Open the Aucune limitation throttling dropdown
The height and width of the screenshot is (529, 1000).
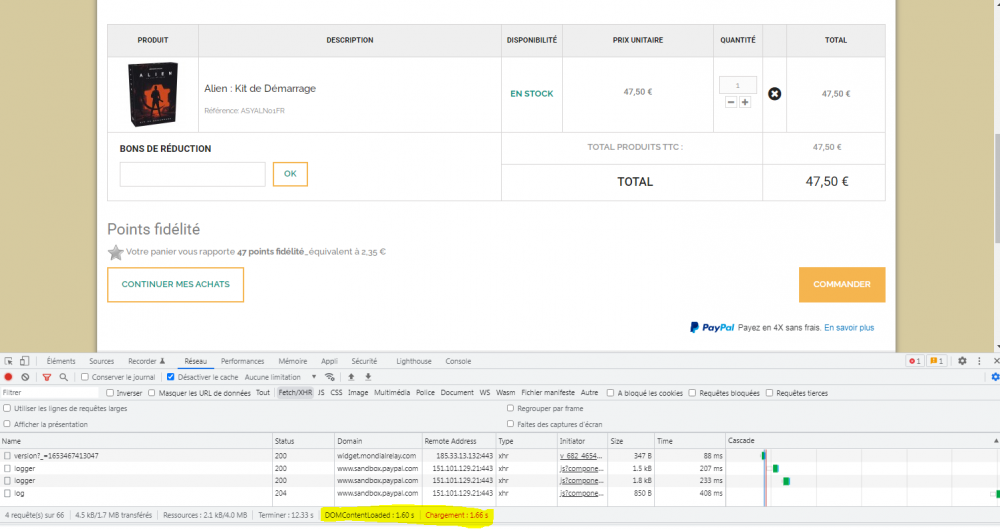[279, 377]
